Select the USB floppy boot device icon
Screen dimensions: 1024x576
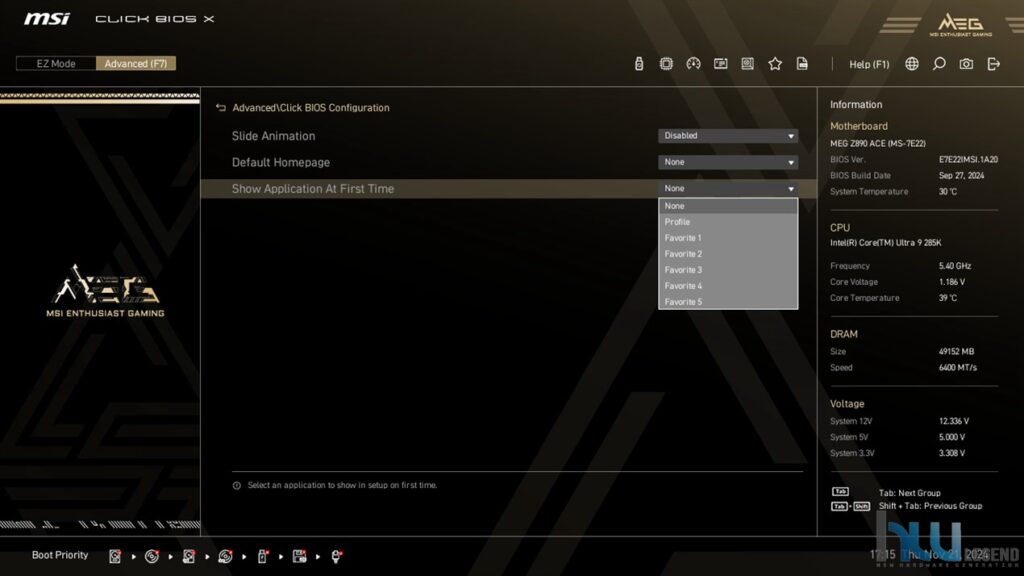click(300, 556)
